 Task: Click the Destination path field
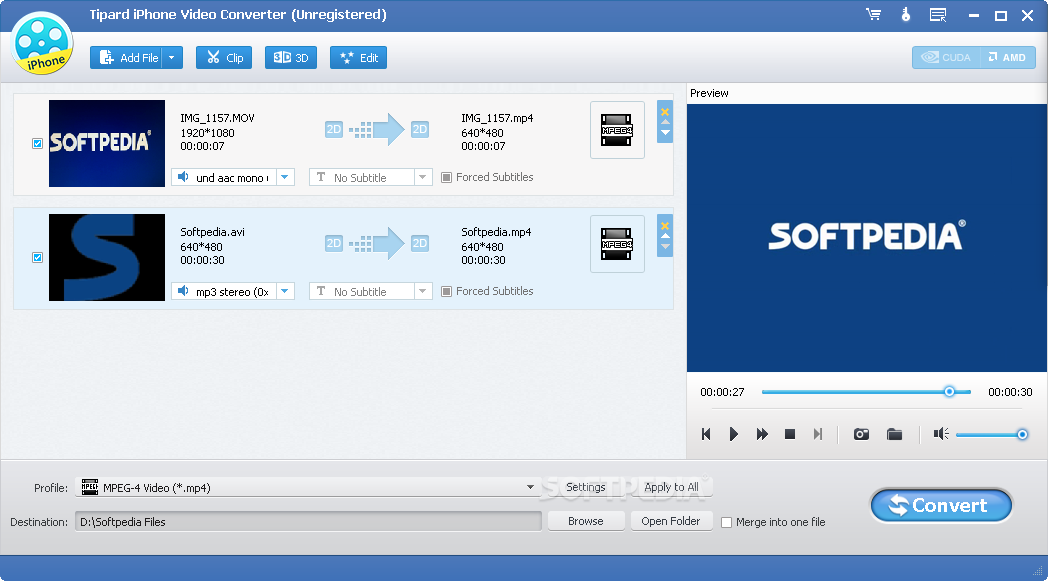pos(308,521)
